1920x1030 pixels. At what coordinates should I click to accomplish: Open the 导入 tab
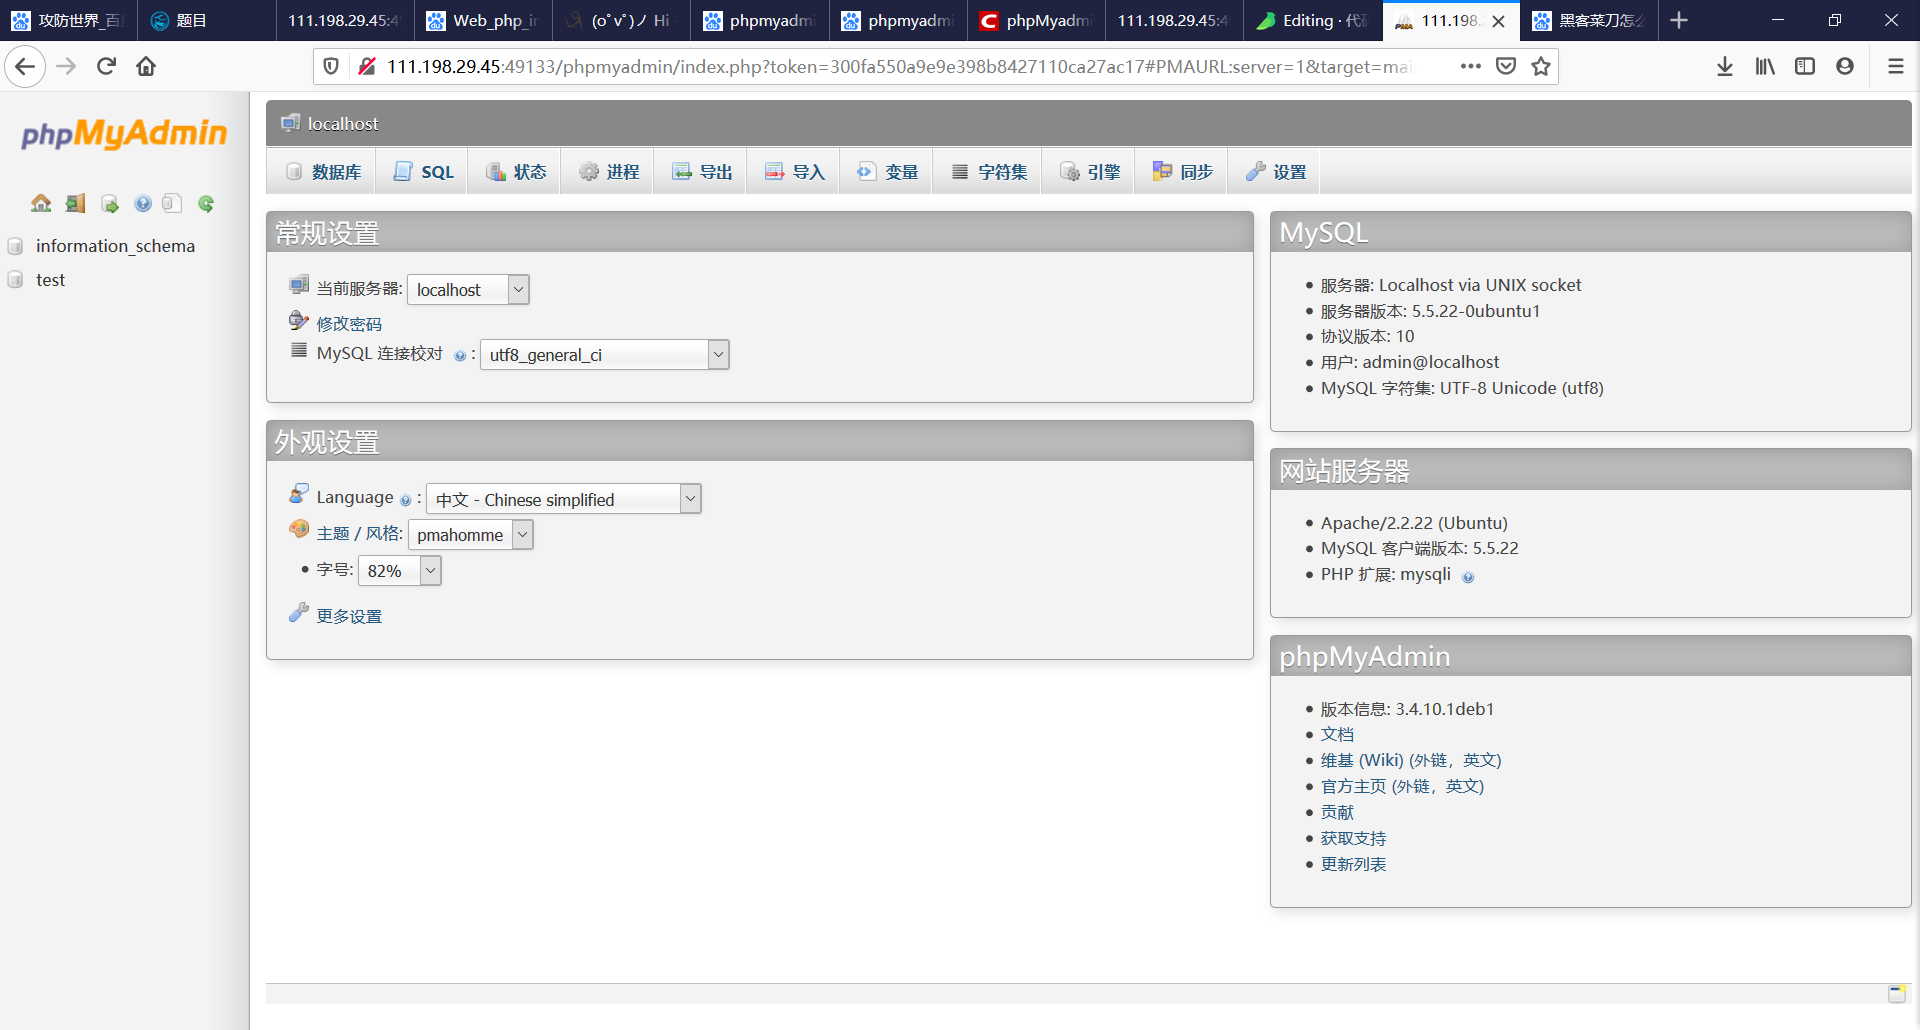(x=795, y=172)
